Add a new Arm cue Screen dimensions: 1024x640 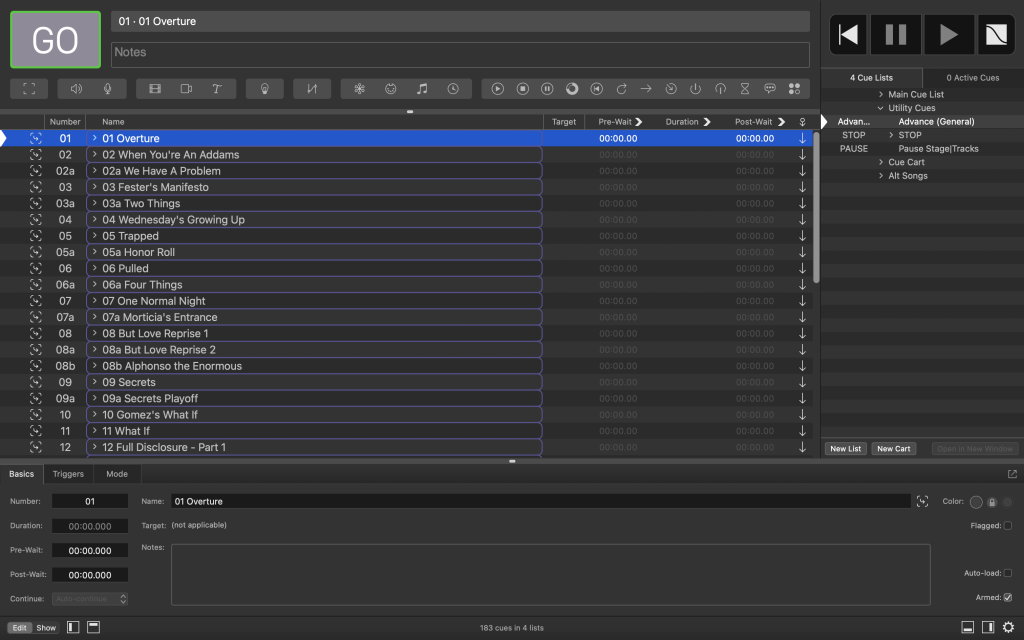(696, 89)
